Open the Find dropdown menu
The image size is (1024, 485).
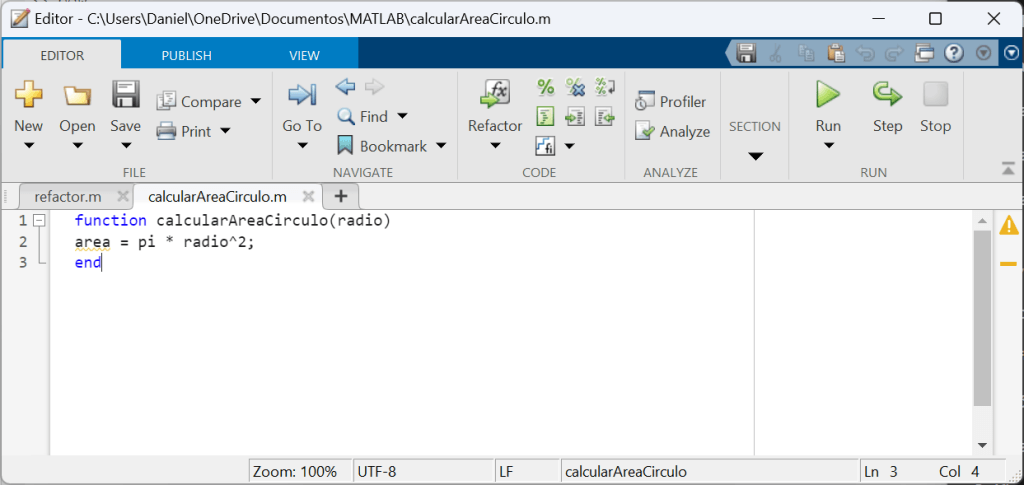[402, 117]
